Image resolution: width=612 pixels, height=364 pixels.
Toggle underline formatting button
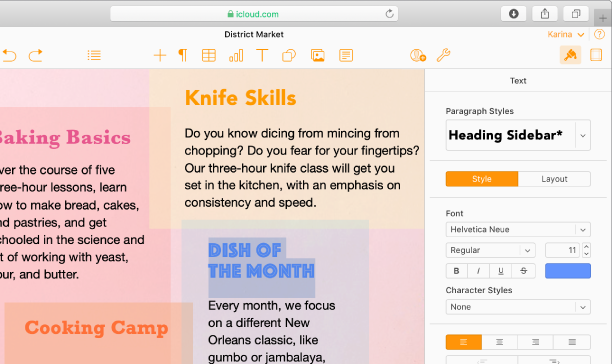point(501,271)
